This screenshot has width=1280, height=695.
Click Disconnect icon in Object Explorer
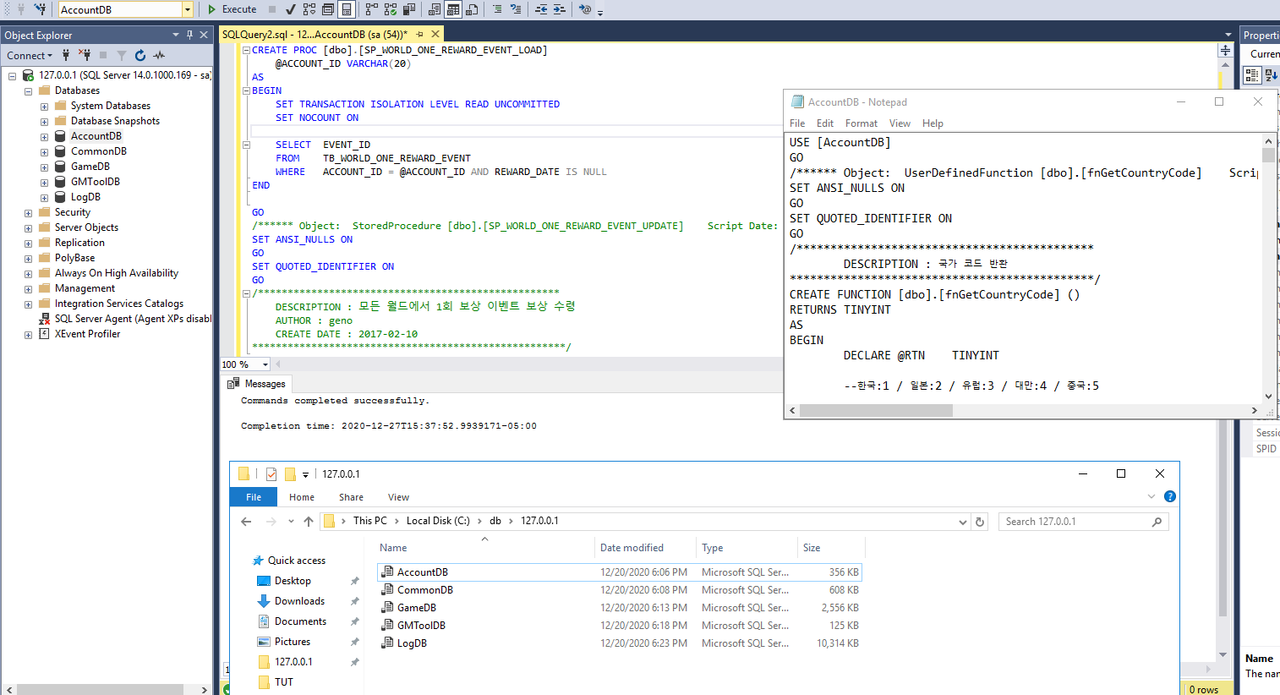click(84, 55)
